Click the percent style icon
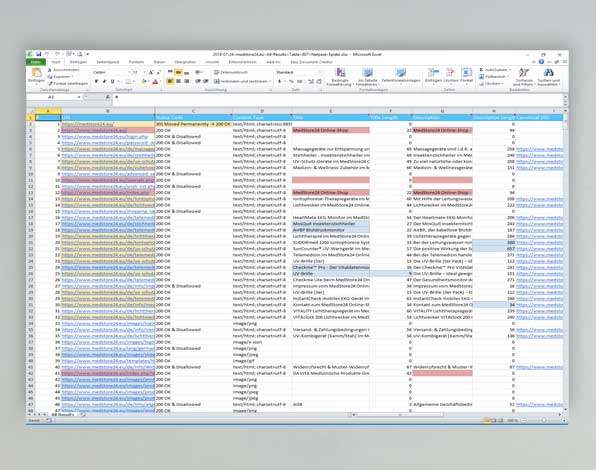596x470 pixels. coord(292,81)
